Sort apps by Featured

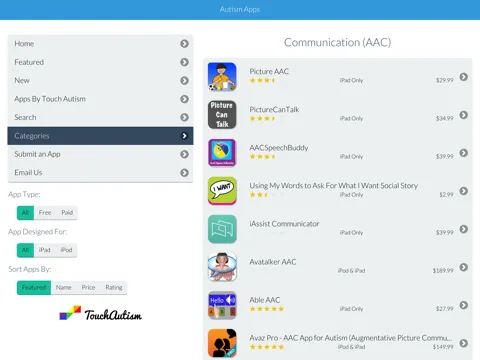pos(34,287)
